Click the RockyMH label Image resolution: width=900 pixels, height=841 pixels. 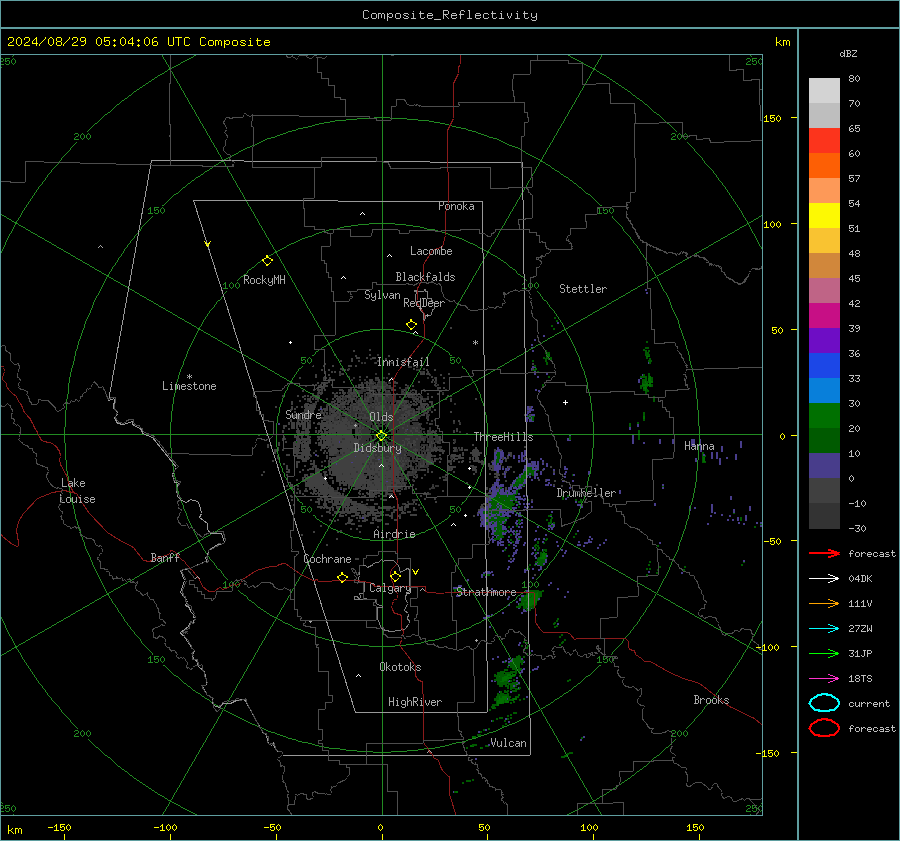click(264, 280)
